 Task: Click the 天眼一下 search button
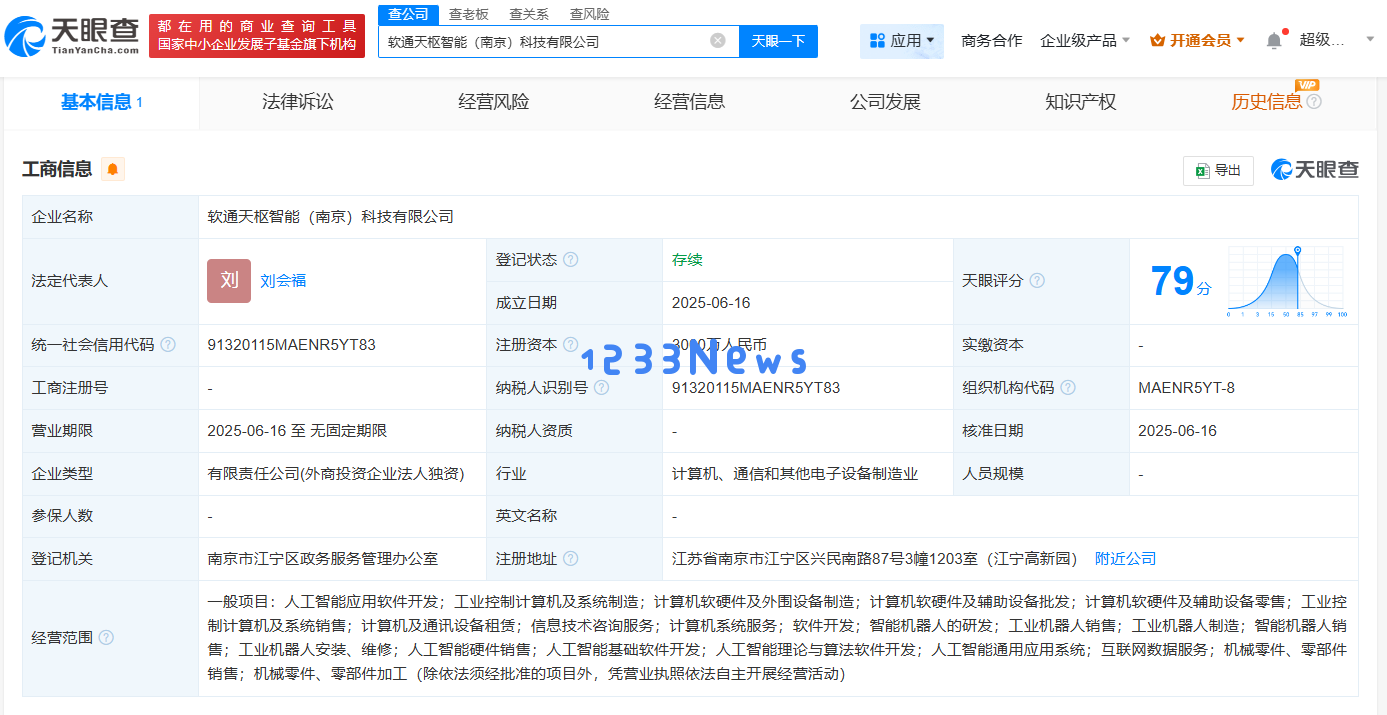pyautogui.click(x=778, y=41)
